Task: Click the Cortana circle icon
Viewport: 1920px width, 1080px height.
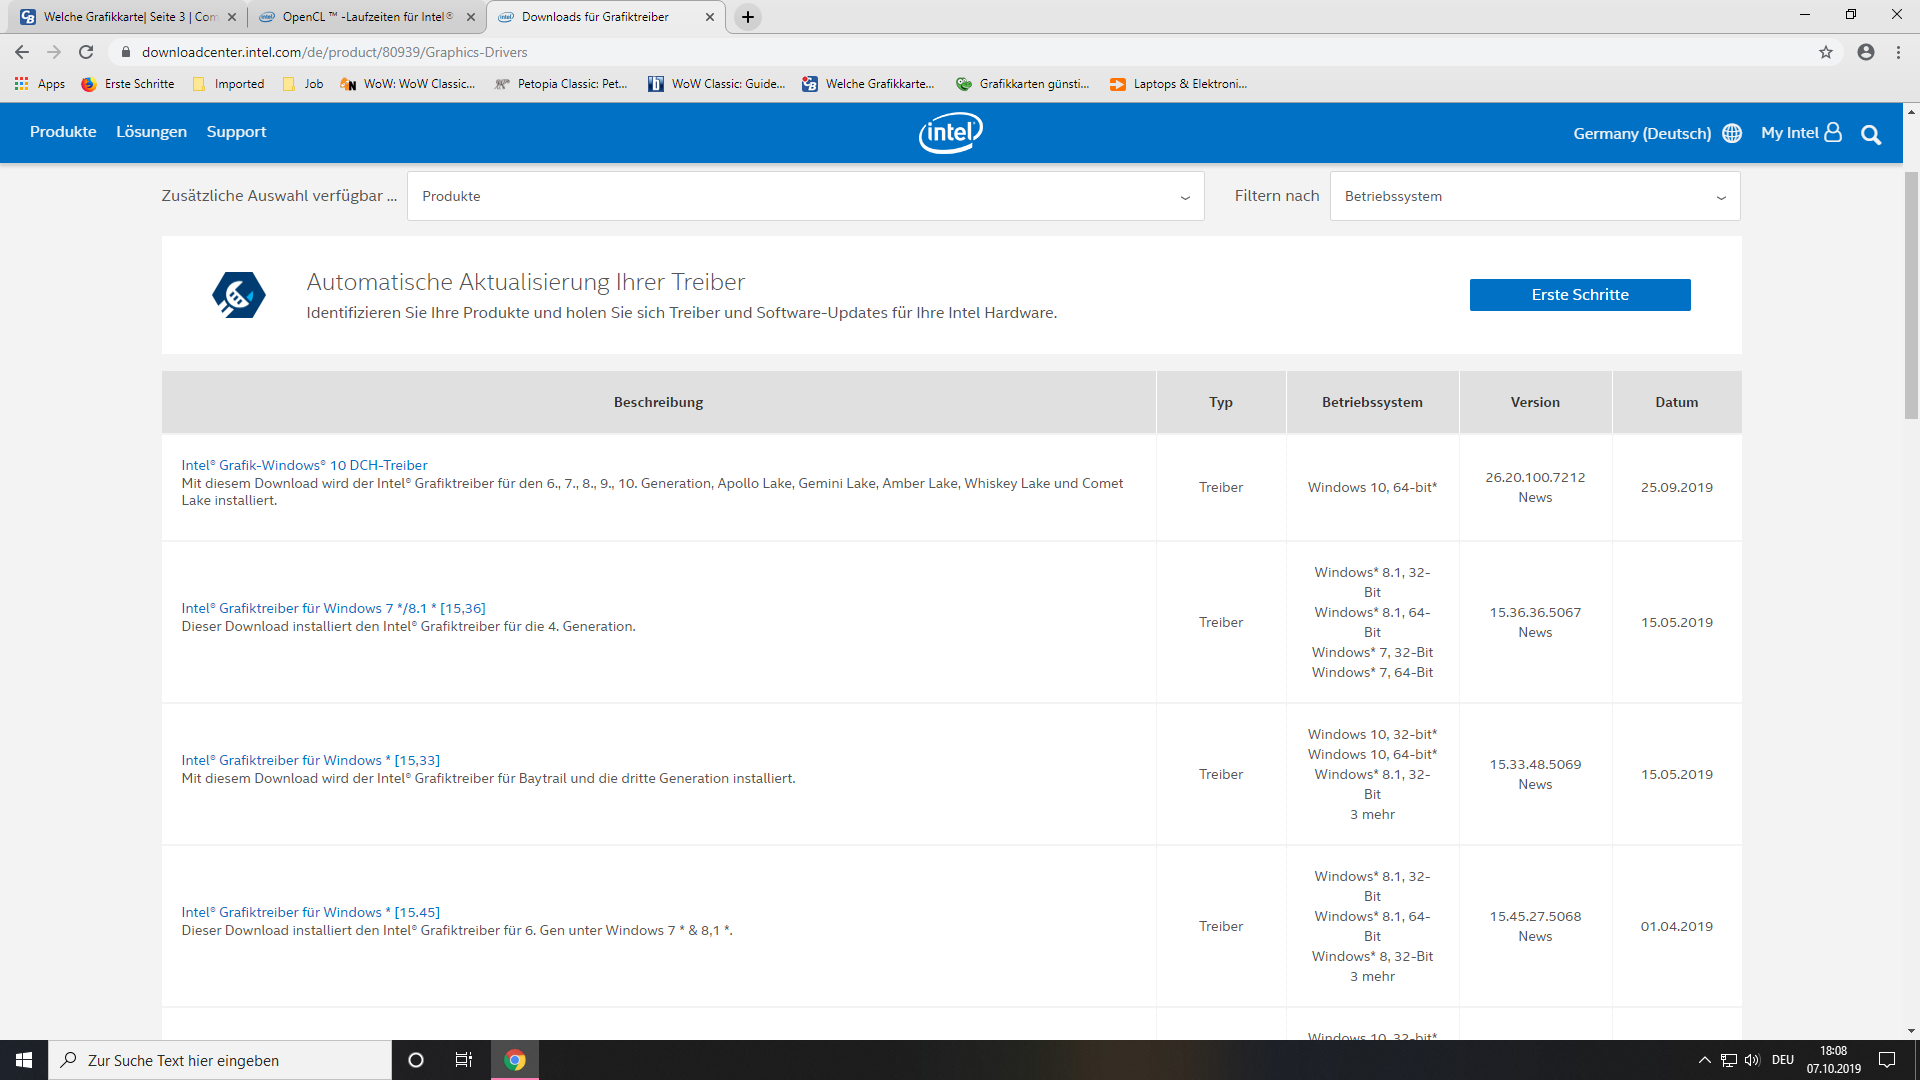Action: pyautogui.click(x=416, y=1060)
